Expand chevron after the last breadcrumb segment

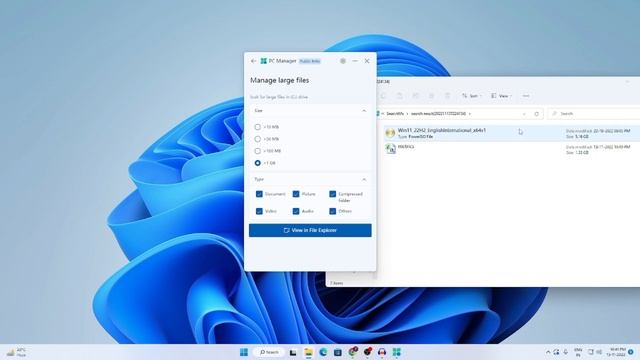(470, 114)
